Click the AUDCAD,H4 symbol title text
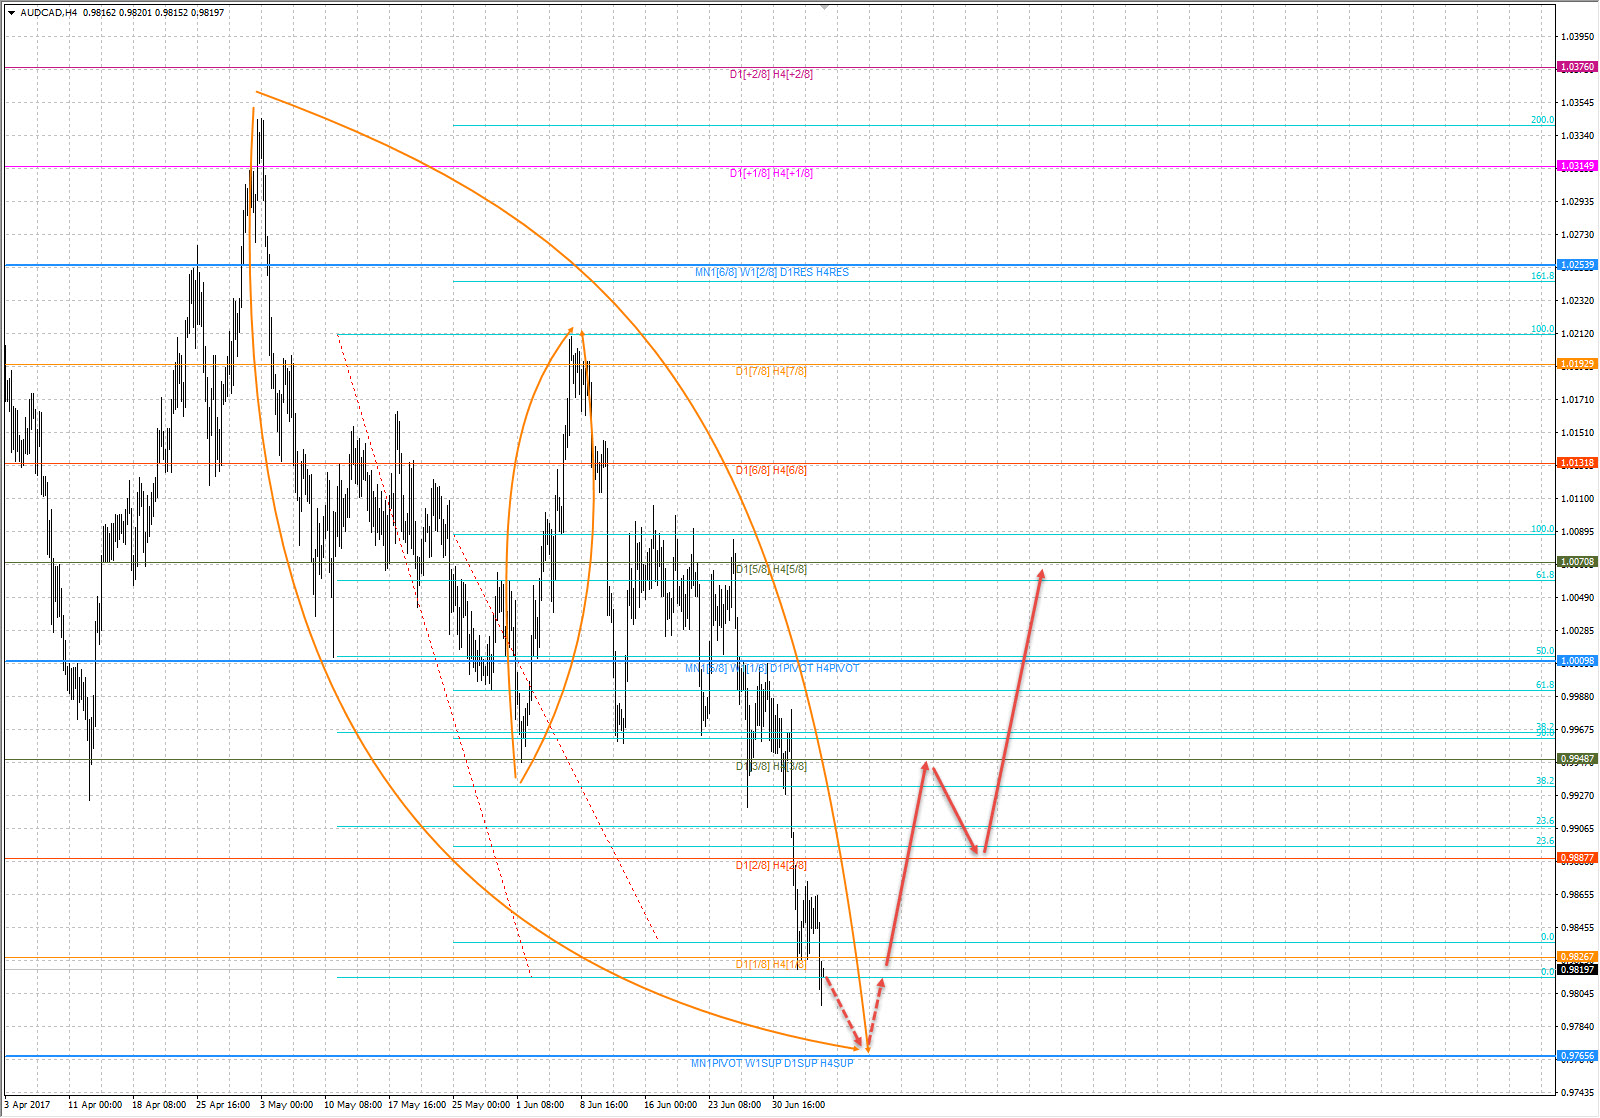 (x=49, y=13)
